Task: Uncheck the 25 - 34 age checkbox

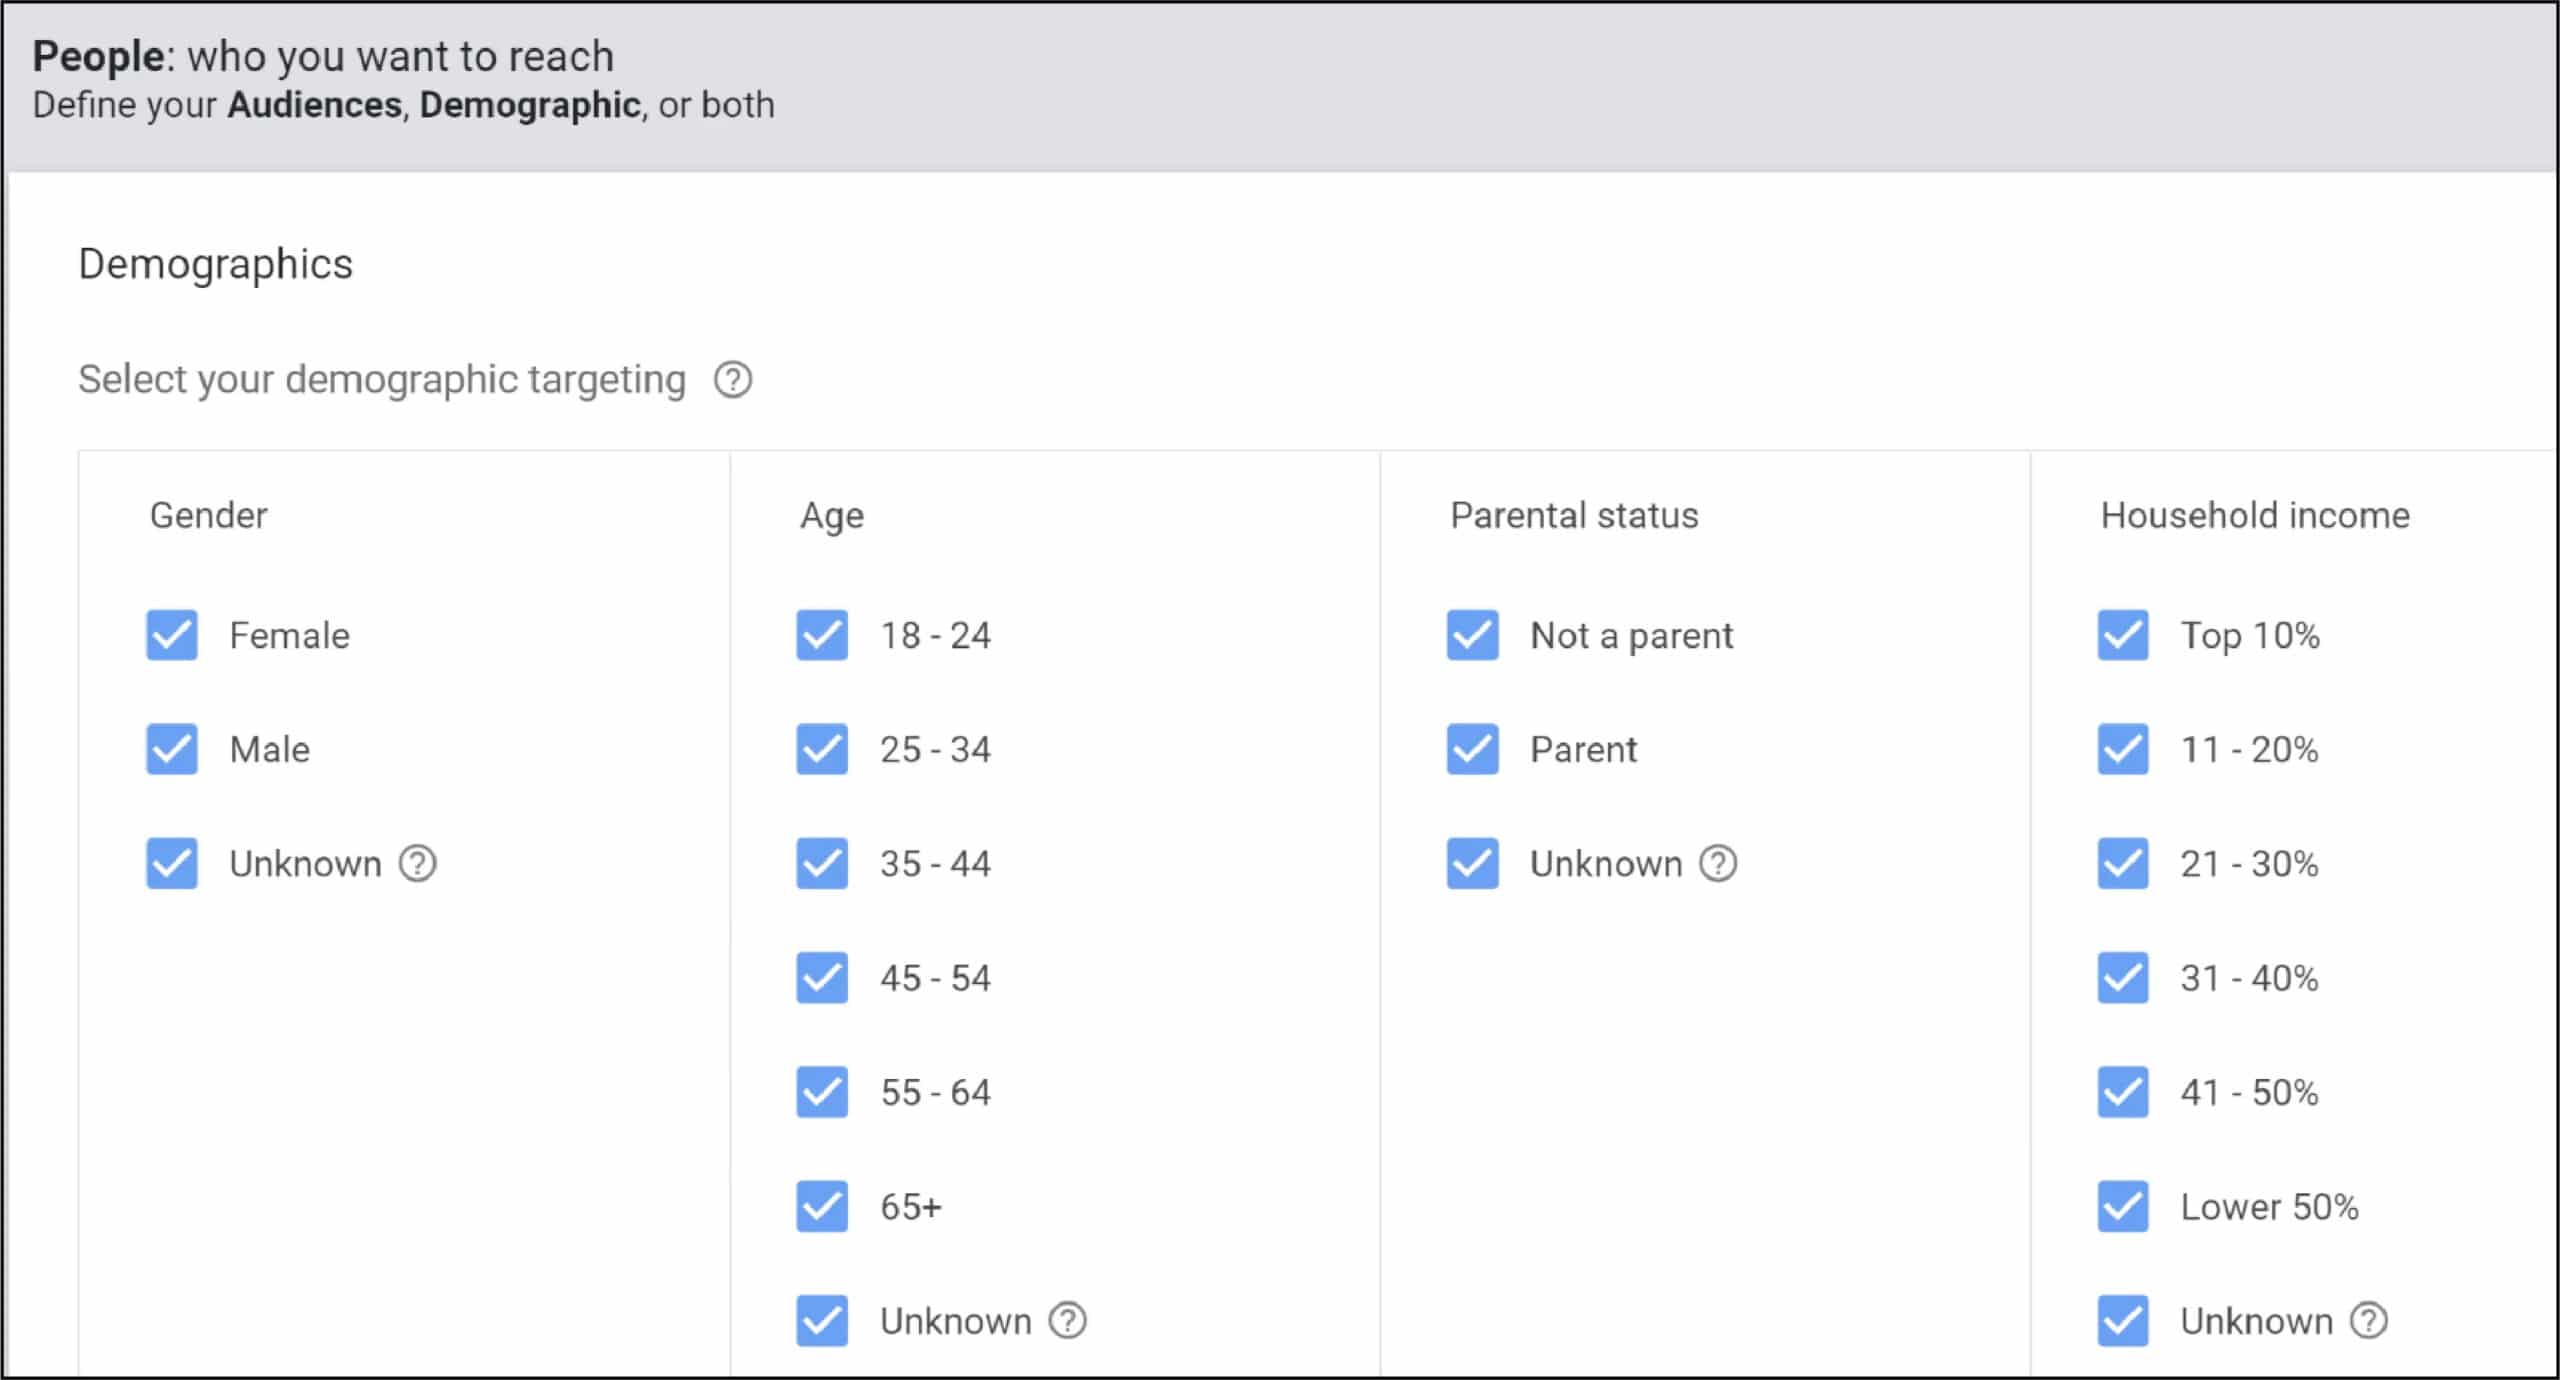Action: 822,749
